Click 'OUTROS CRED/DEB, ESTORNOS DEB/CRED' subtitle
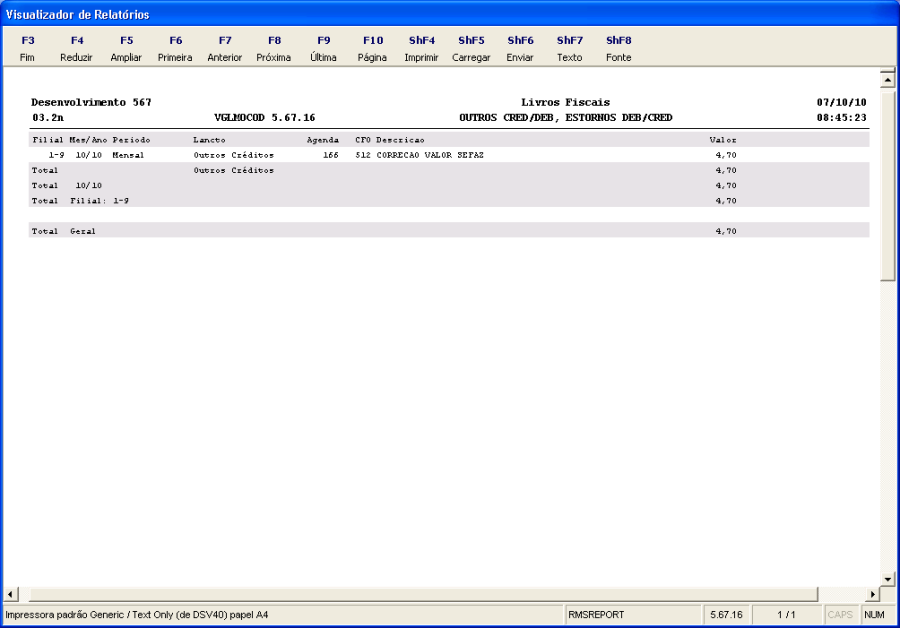900x628 pixels. [565, 118]
